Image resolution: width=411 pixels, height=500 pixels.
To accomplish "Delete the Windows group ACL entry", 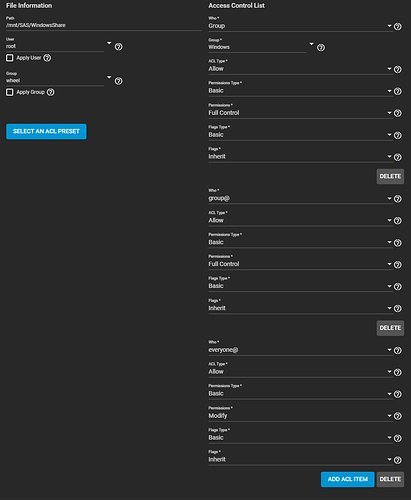I will pyautogui.click(x=390, y=176).
